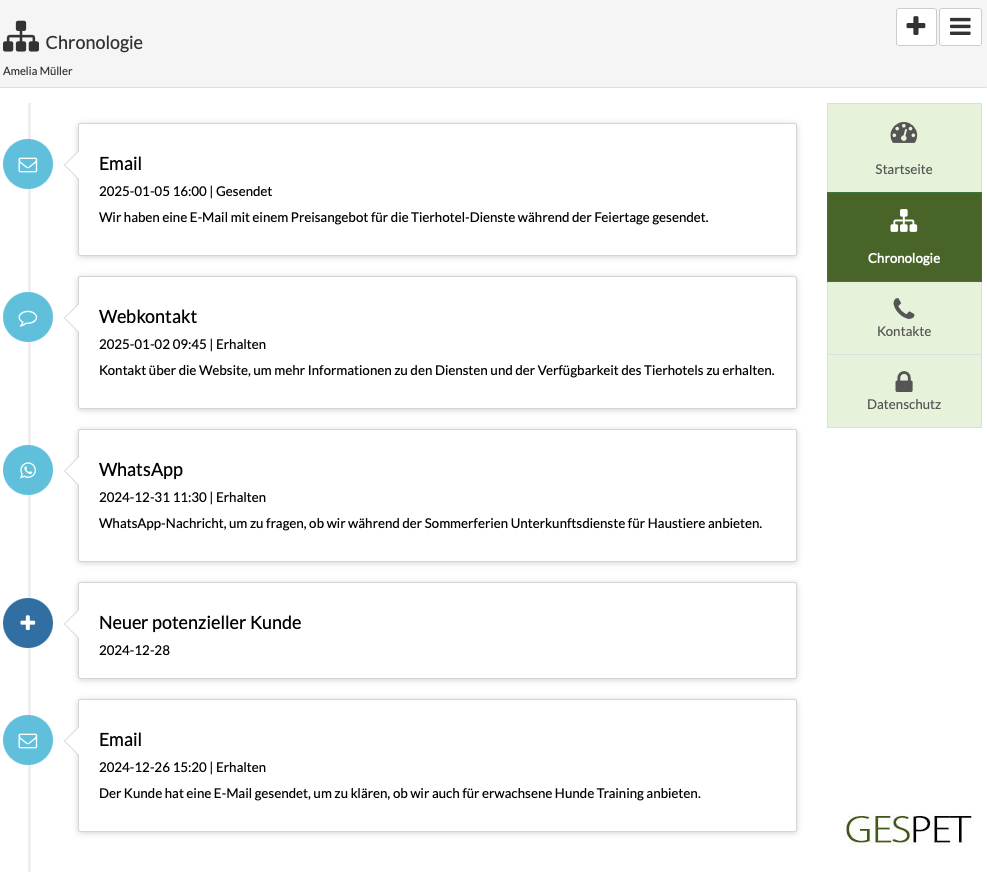Open Kontakte in the sidebar
The height and width of the screenshot is (885, 987).
tap(904, 318)
